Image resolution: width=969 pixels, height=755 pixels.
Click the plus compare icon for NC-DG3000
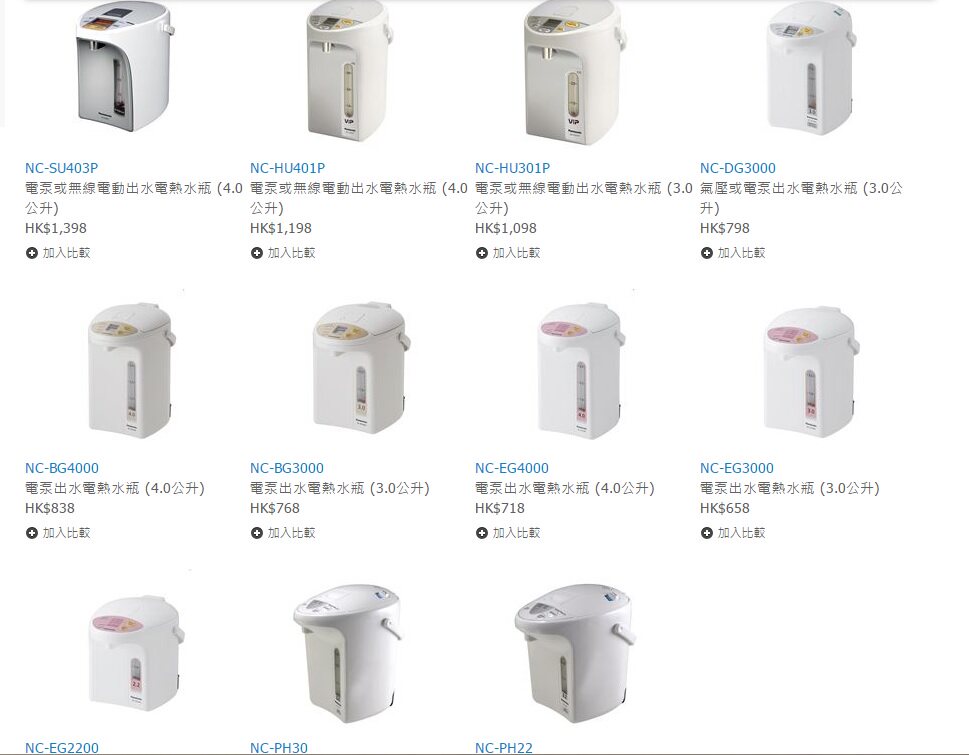click(706, 253)
